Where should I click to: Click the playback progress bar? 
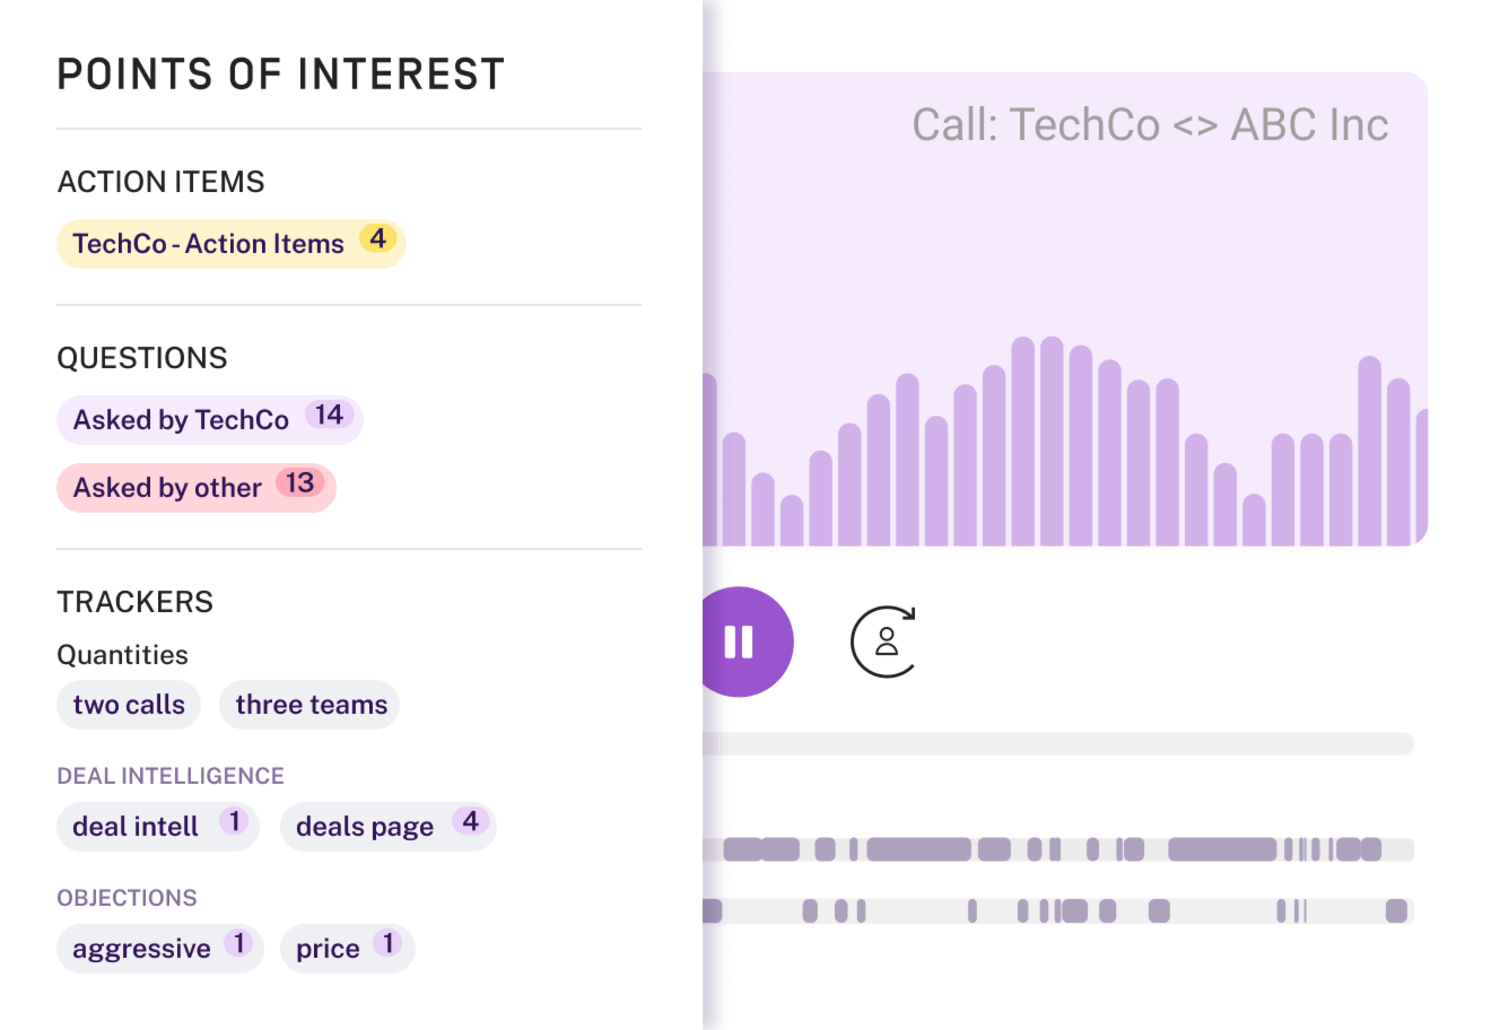(1058, 744)
